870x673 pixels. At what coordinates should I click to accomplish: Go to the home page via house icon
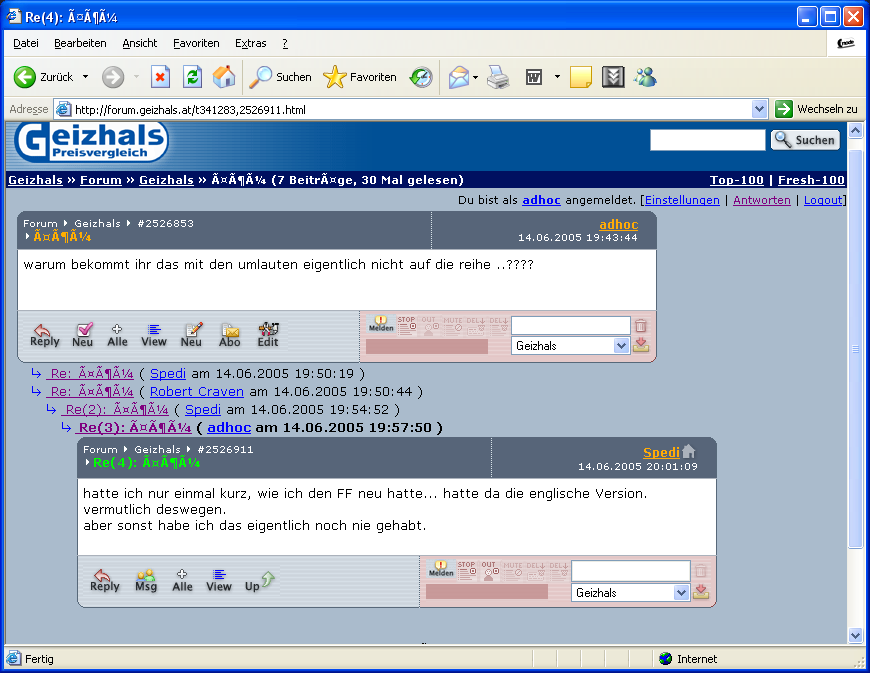click(x=224, y=77)
